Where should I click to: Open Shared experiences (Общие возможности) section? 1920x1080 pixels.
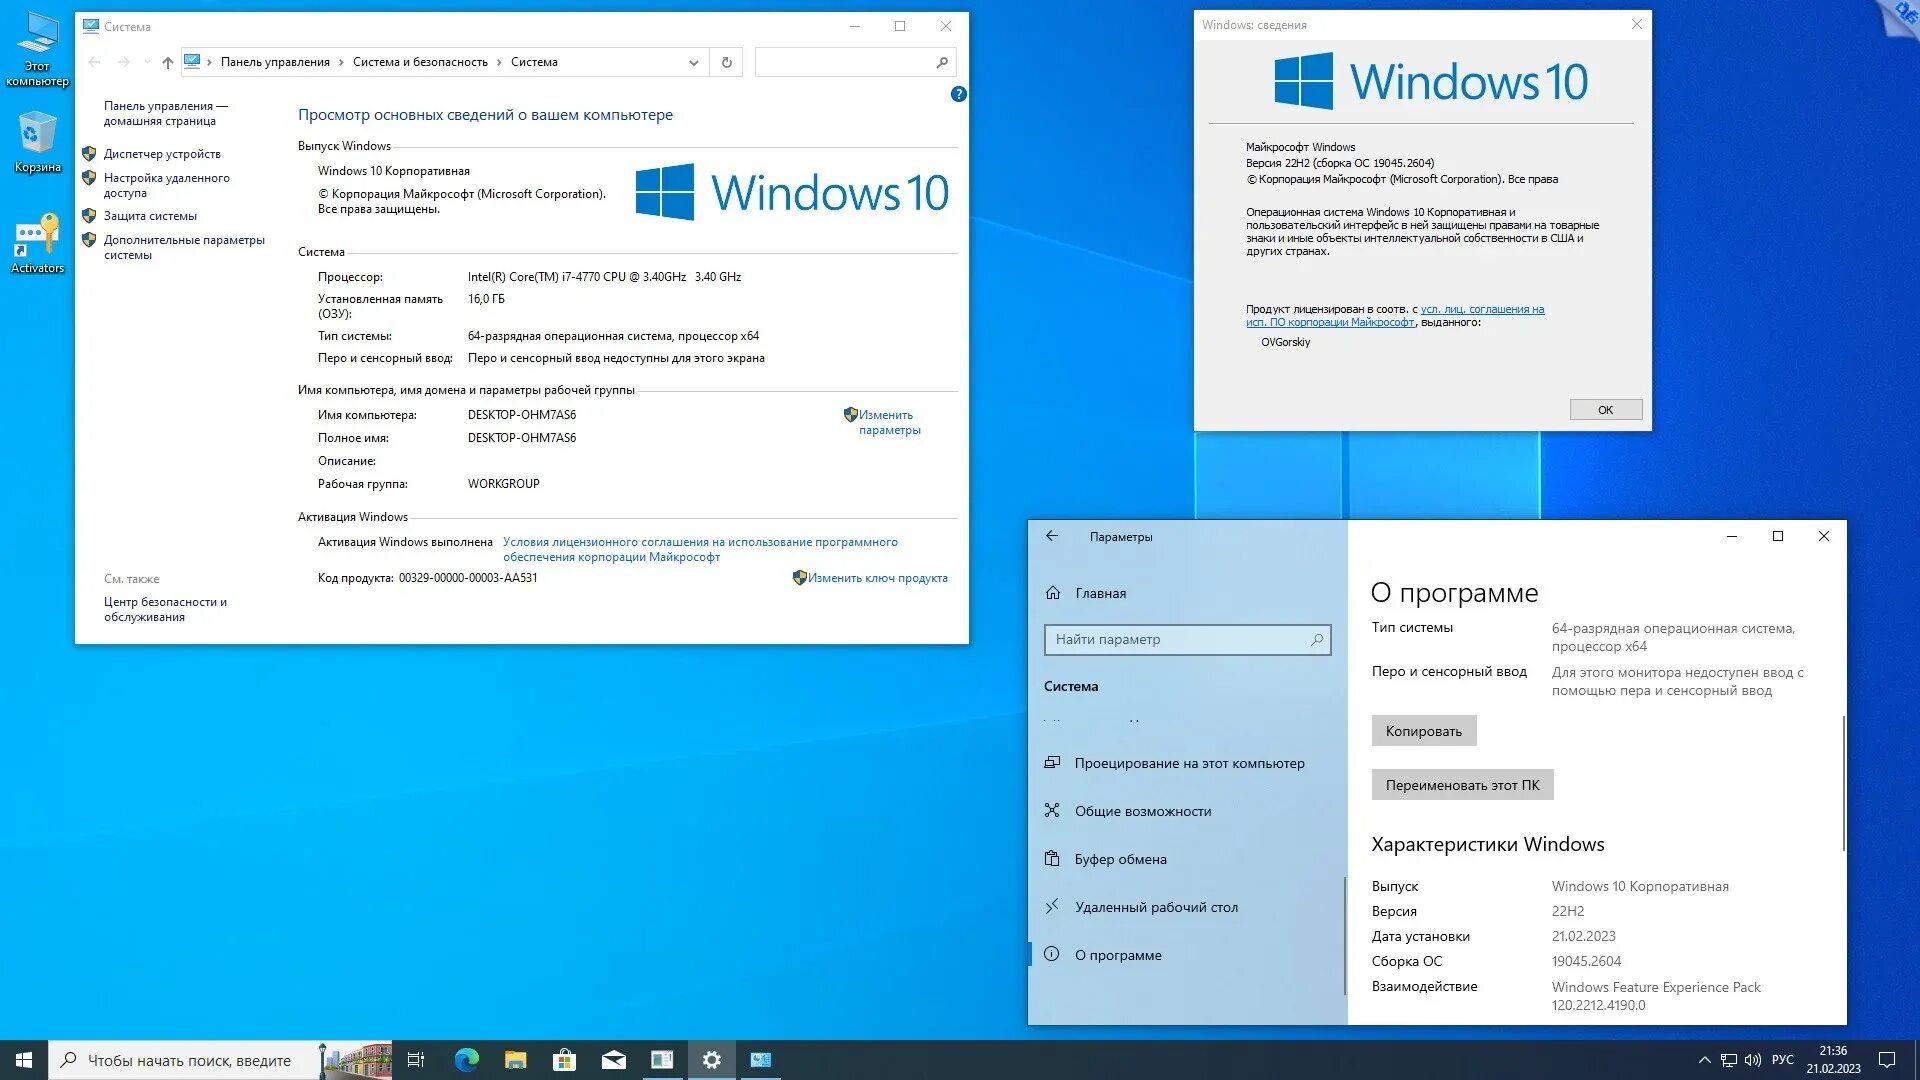tap(1143, 811)
